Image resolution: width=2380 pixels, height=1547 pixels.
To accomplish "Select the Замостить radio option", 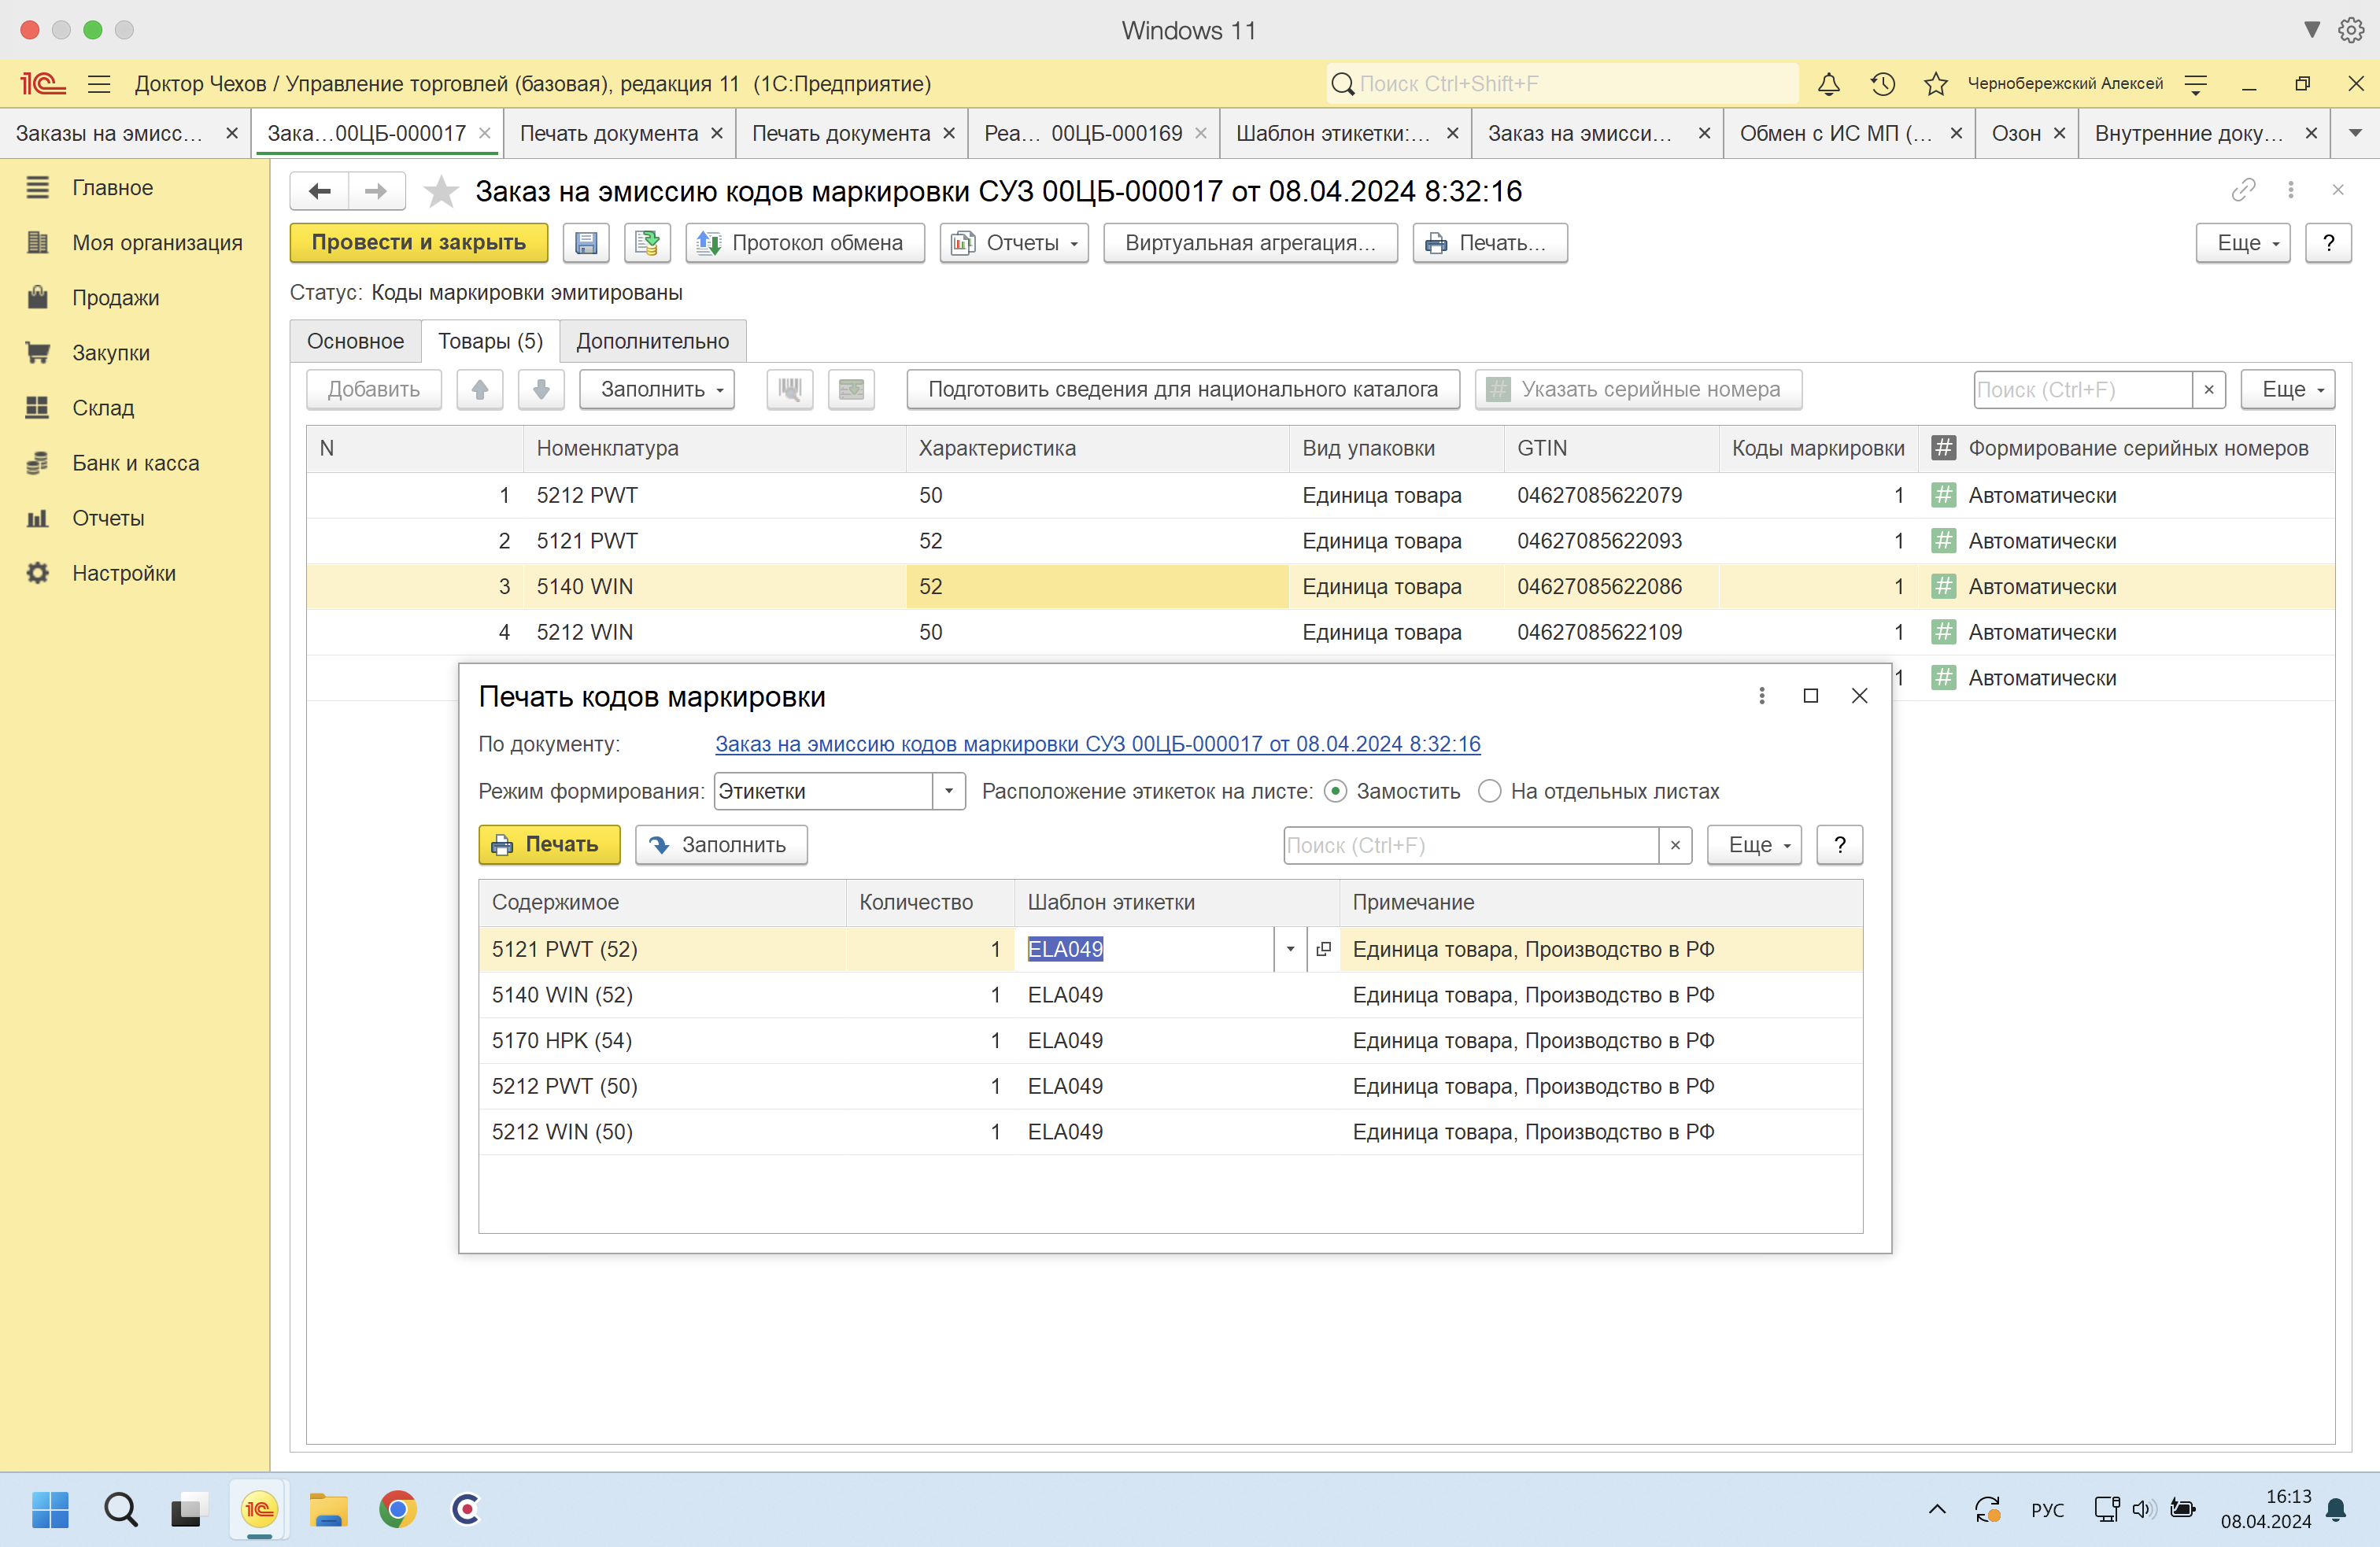I will pyautogui.click(x=1335, y=791).
